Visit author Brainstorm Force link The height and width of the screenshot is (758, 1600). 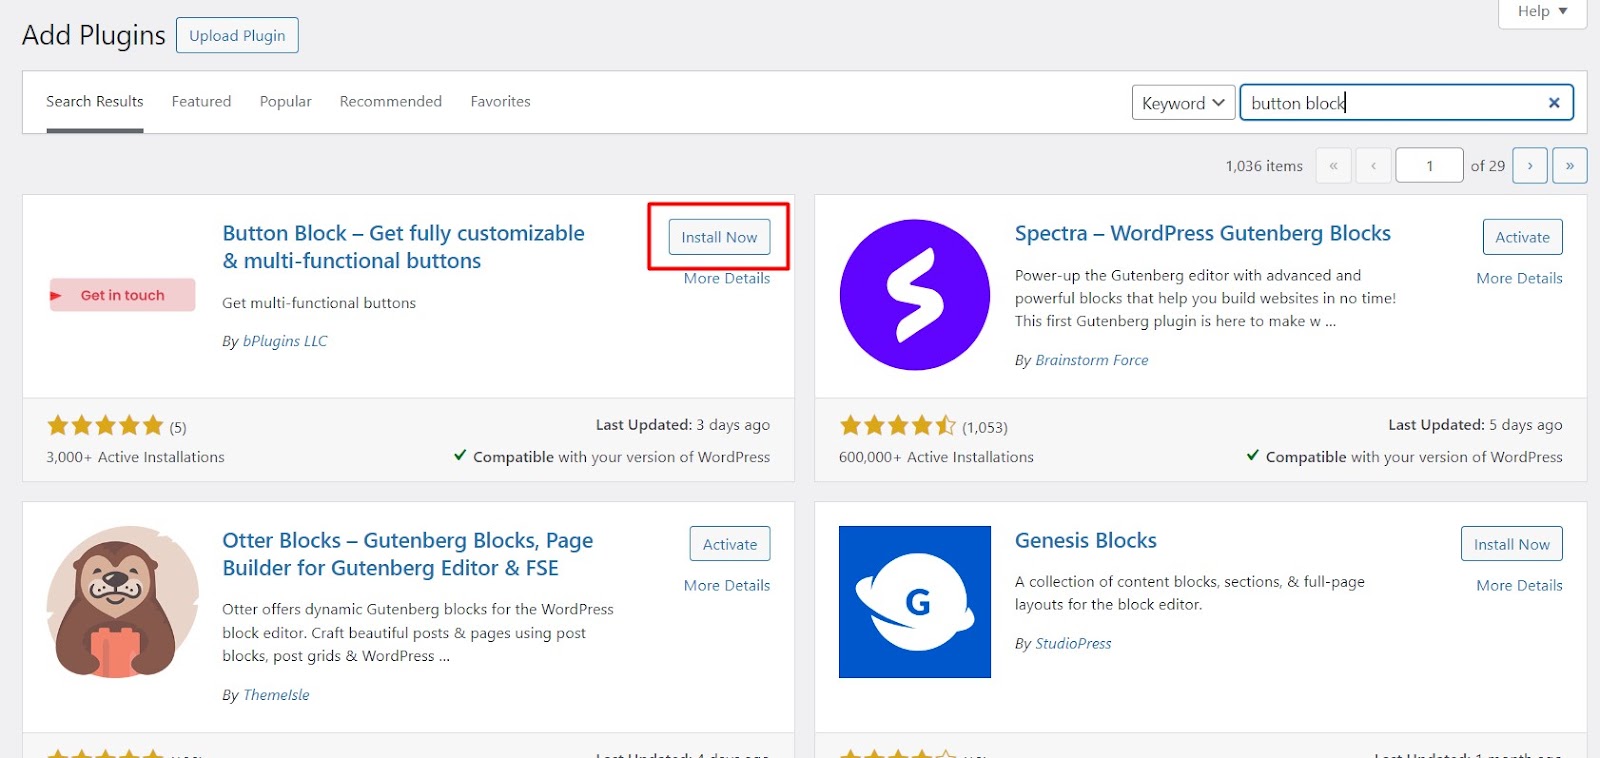(x=1092, y=360)
